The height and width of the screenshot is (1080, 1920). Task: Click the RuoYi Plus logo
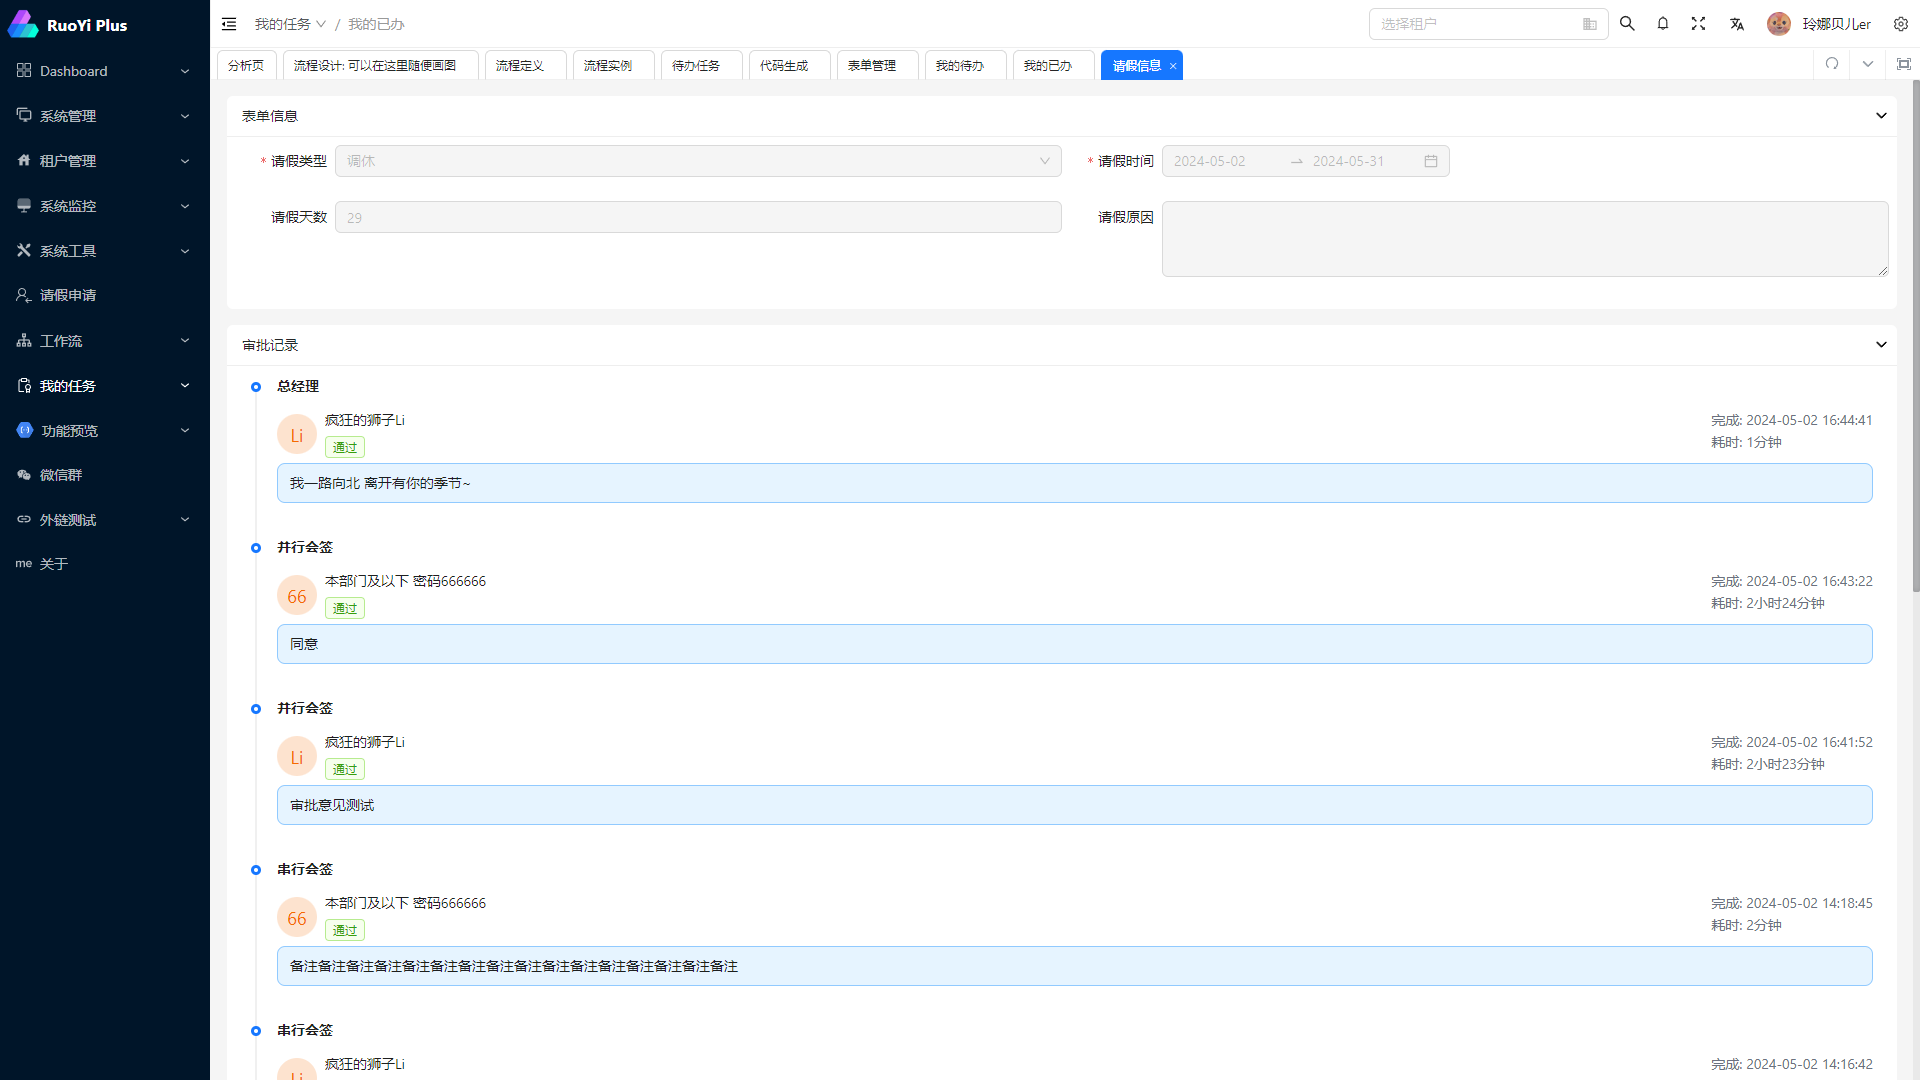[x=22, y=24]
